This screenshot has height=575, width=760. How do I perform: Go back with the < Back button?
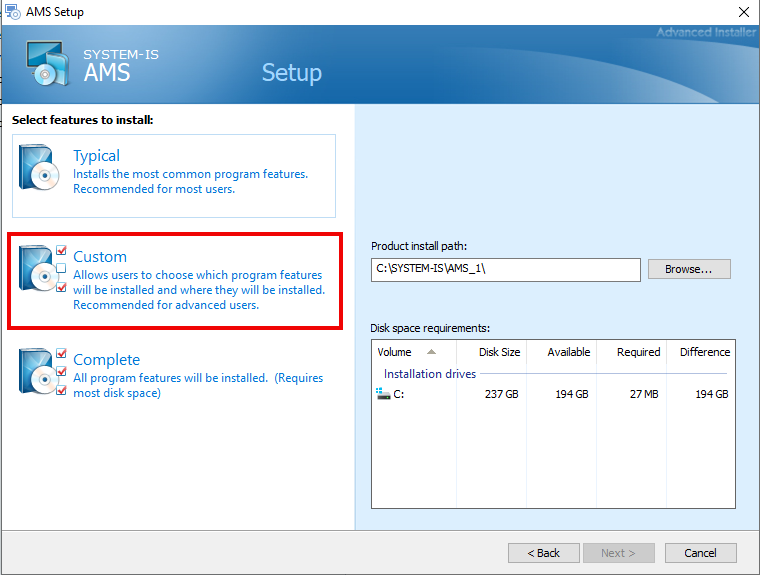coord(543,553)
